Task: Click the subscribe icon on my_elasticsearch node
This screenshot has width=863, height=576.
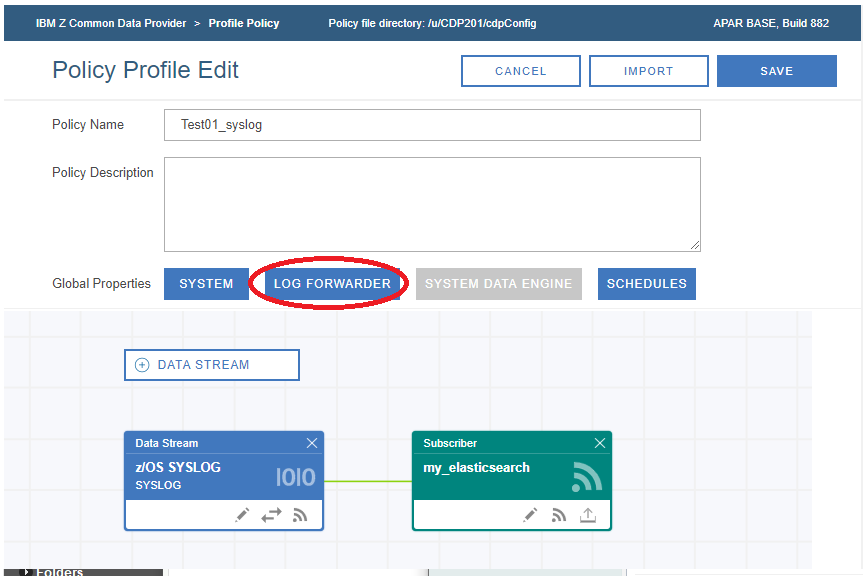Action: [x=559, y=515]
